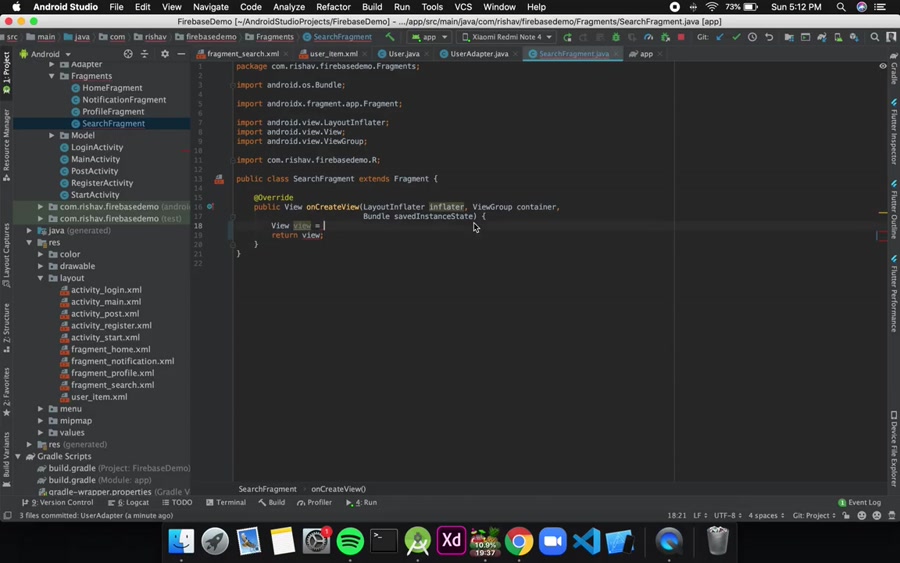Open the Refactor menu
This screenshot has height=563, width=900.
click(333, 7)
